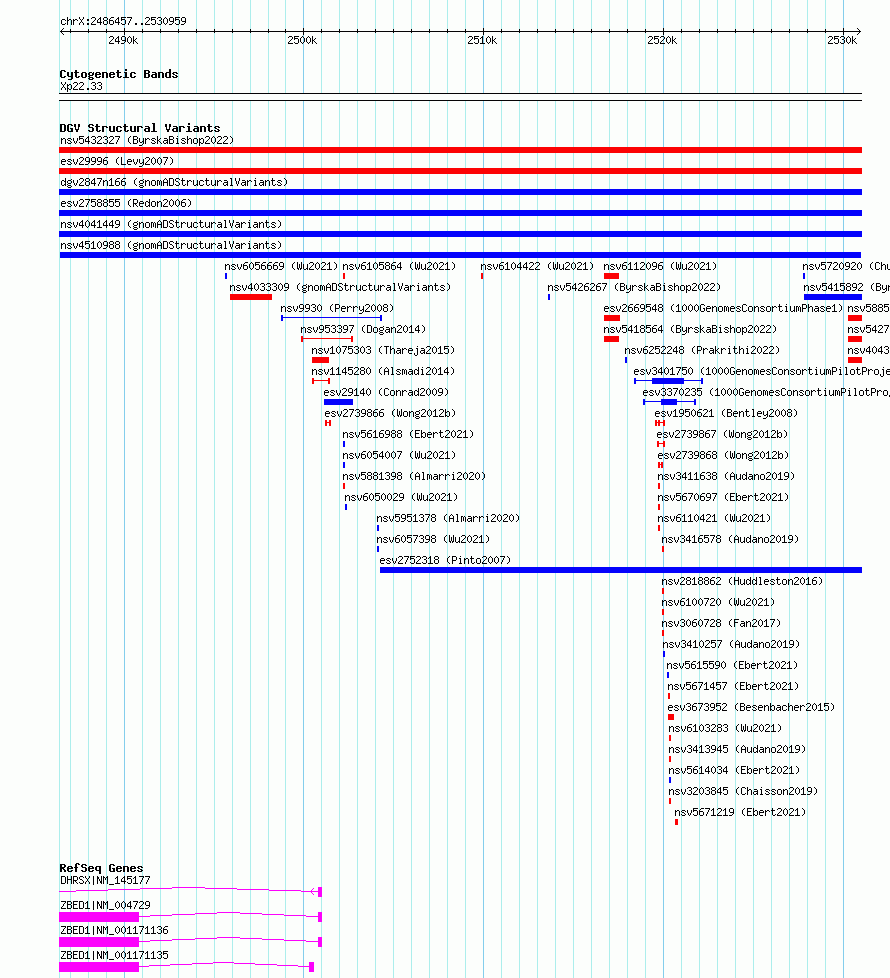Viewport: 890px width, 978px height.
Task: Click nsv3411638 (Audano2019) label
Action: 726,477
